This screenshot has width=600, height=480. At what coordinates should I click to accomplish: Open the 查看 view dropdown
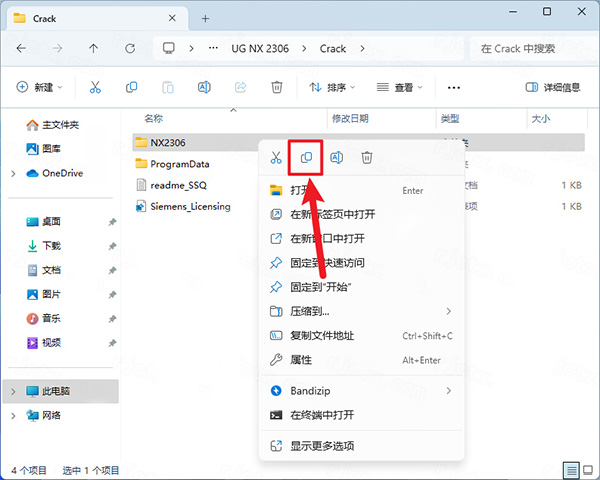399,87
